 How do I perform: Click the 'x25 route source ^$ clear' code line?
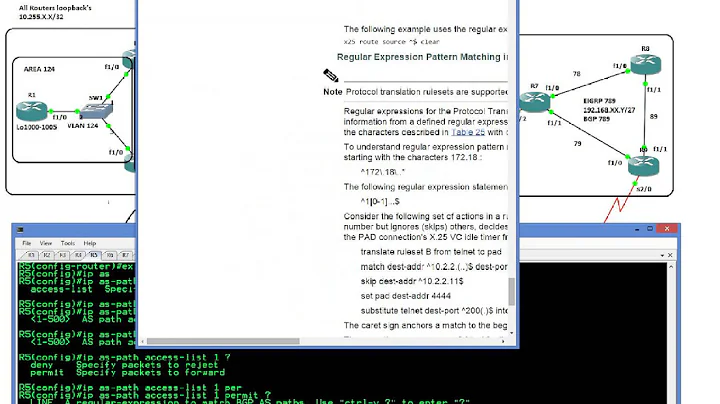click(x=392, y=42)
